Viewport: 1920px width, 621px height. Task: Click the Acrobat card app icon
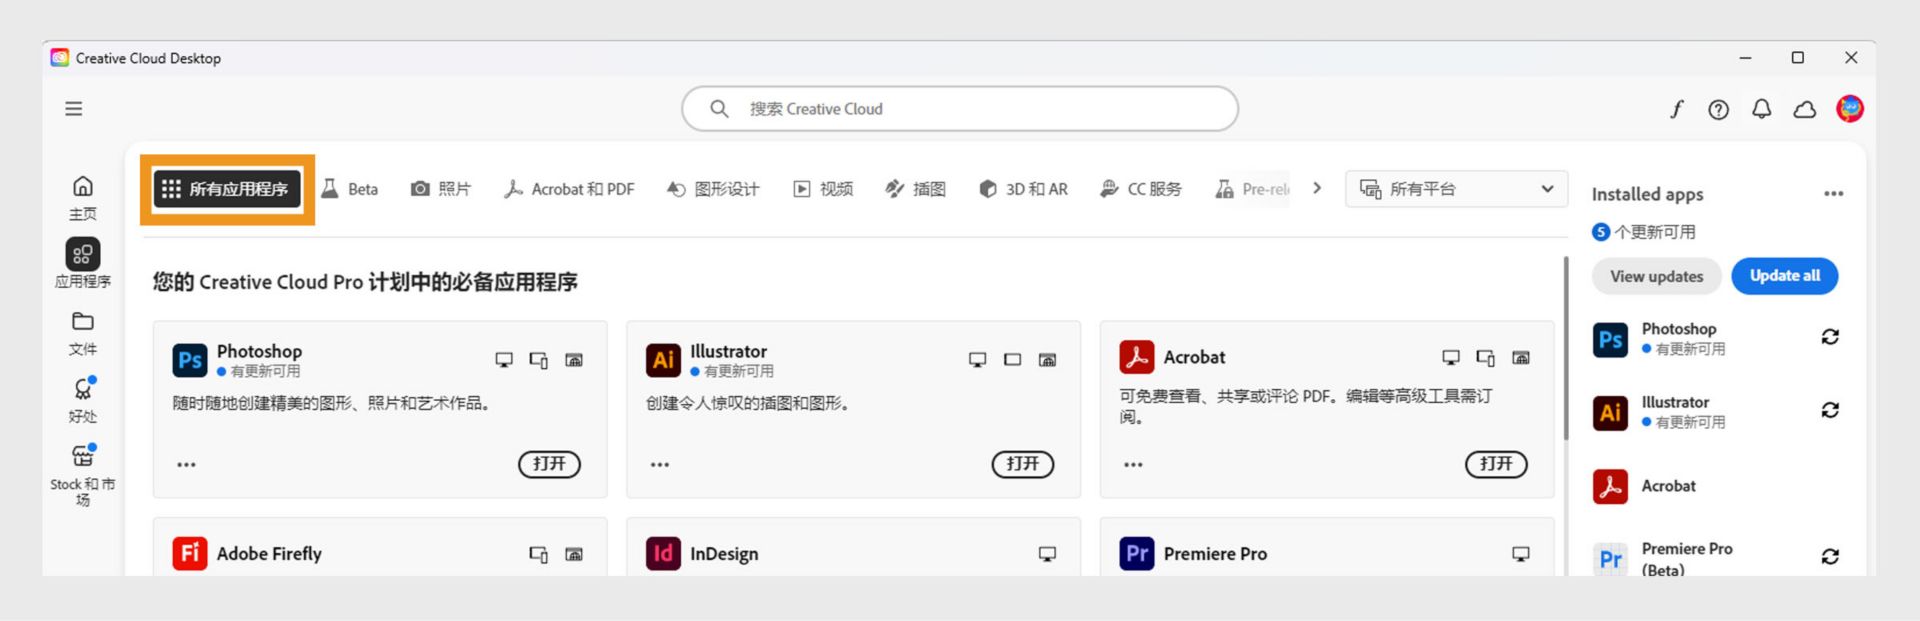point(1137,357)
